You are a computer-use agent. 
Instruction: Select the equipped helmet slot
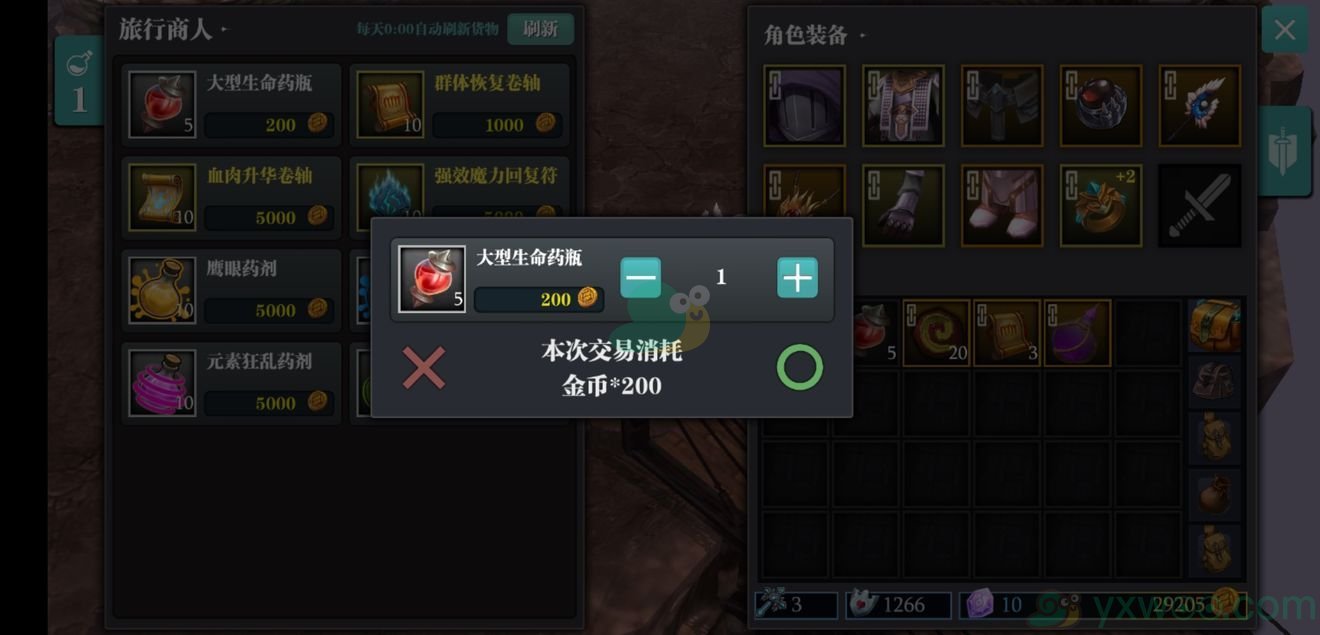click(x=804, y=106)
